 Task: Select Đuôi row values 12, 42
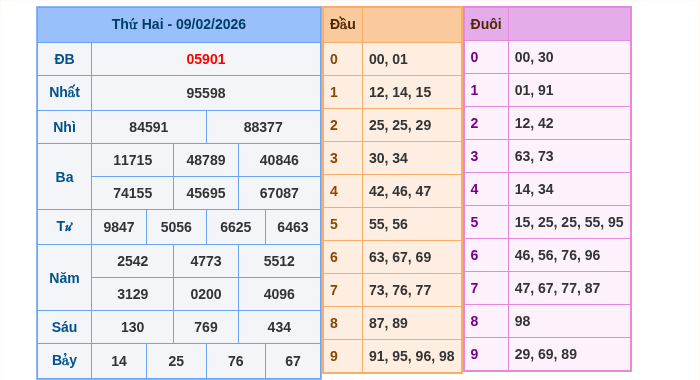(534, 124)
